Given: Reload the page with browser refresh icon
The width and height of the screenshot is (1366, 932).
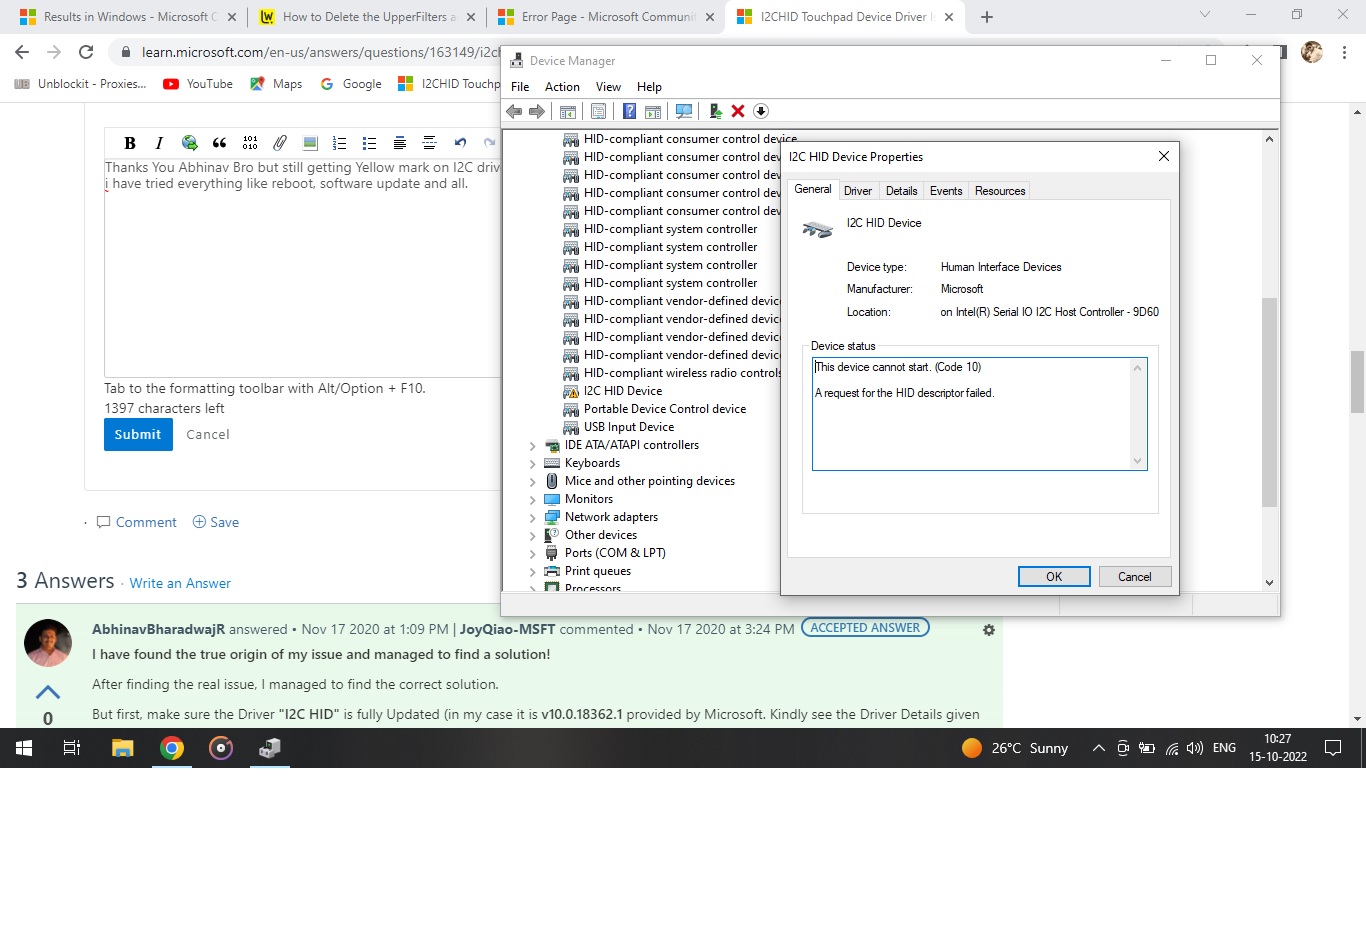Looking at the screenshot, I should (86, 52).
